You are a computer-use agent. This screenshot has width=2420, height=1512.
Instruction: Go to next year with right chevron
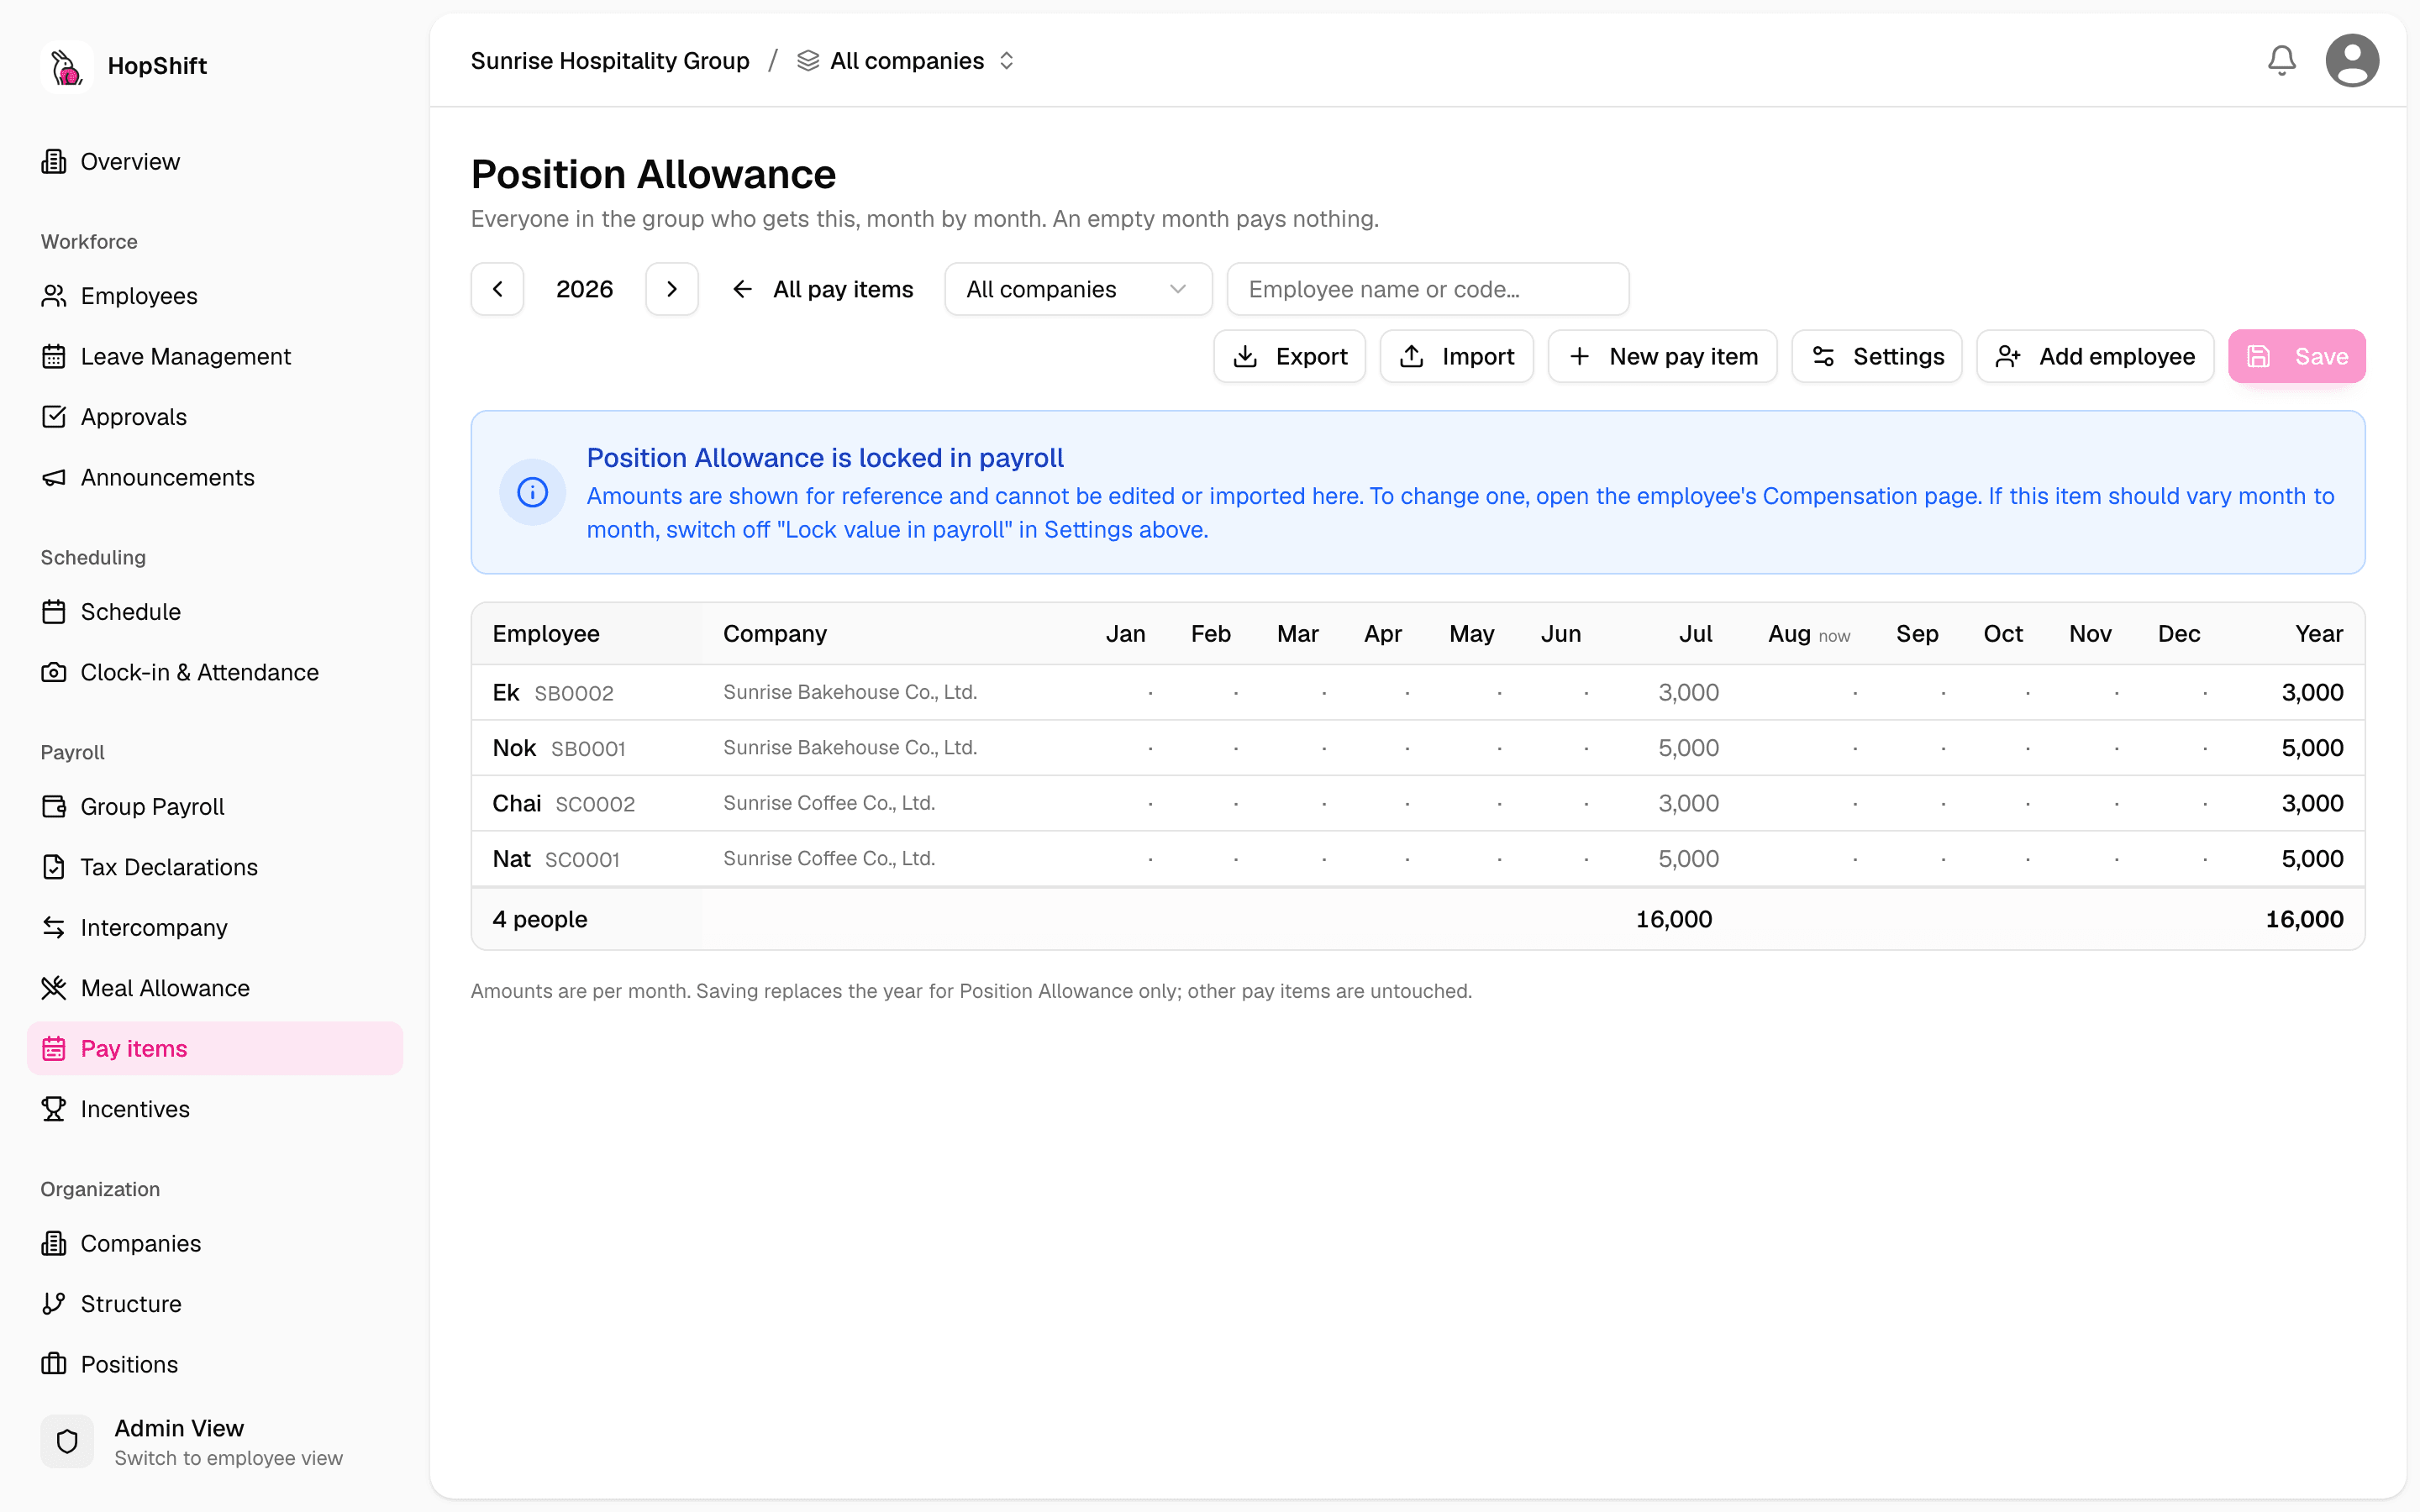672,289
